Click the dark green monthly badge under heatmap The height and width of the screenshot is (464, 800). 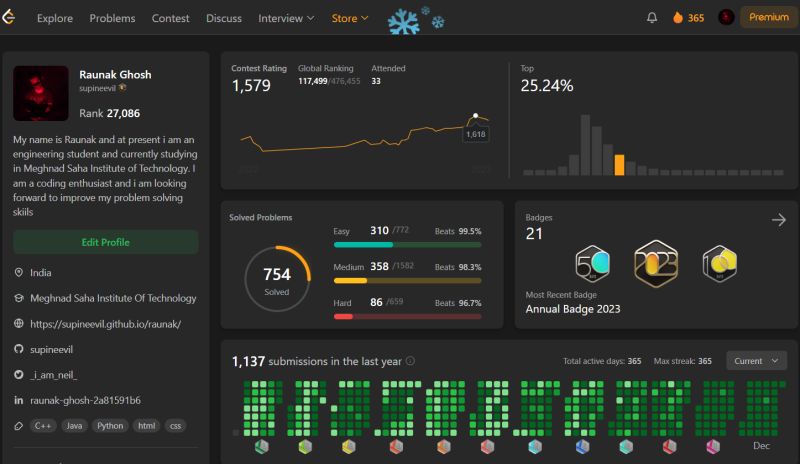point(262,447)
